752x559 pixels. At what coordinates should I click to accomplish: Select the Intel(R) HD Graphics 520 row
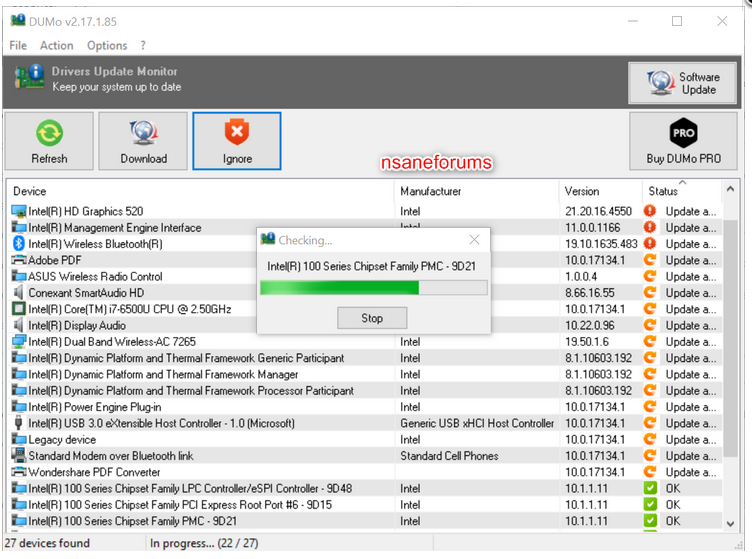pos(365,211)
